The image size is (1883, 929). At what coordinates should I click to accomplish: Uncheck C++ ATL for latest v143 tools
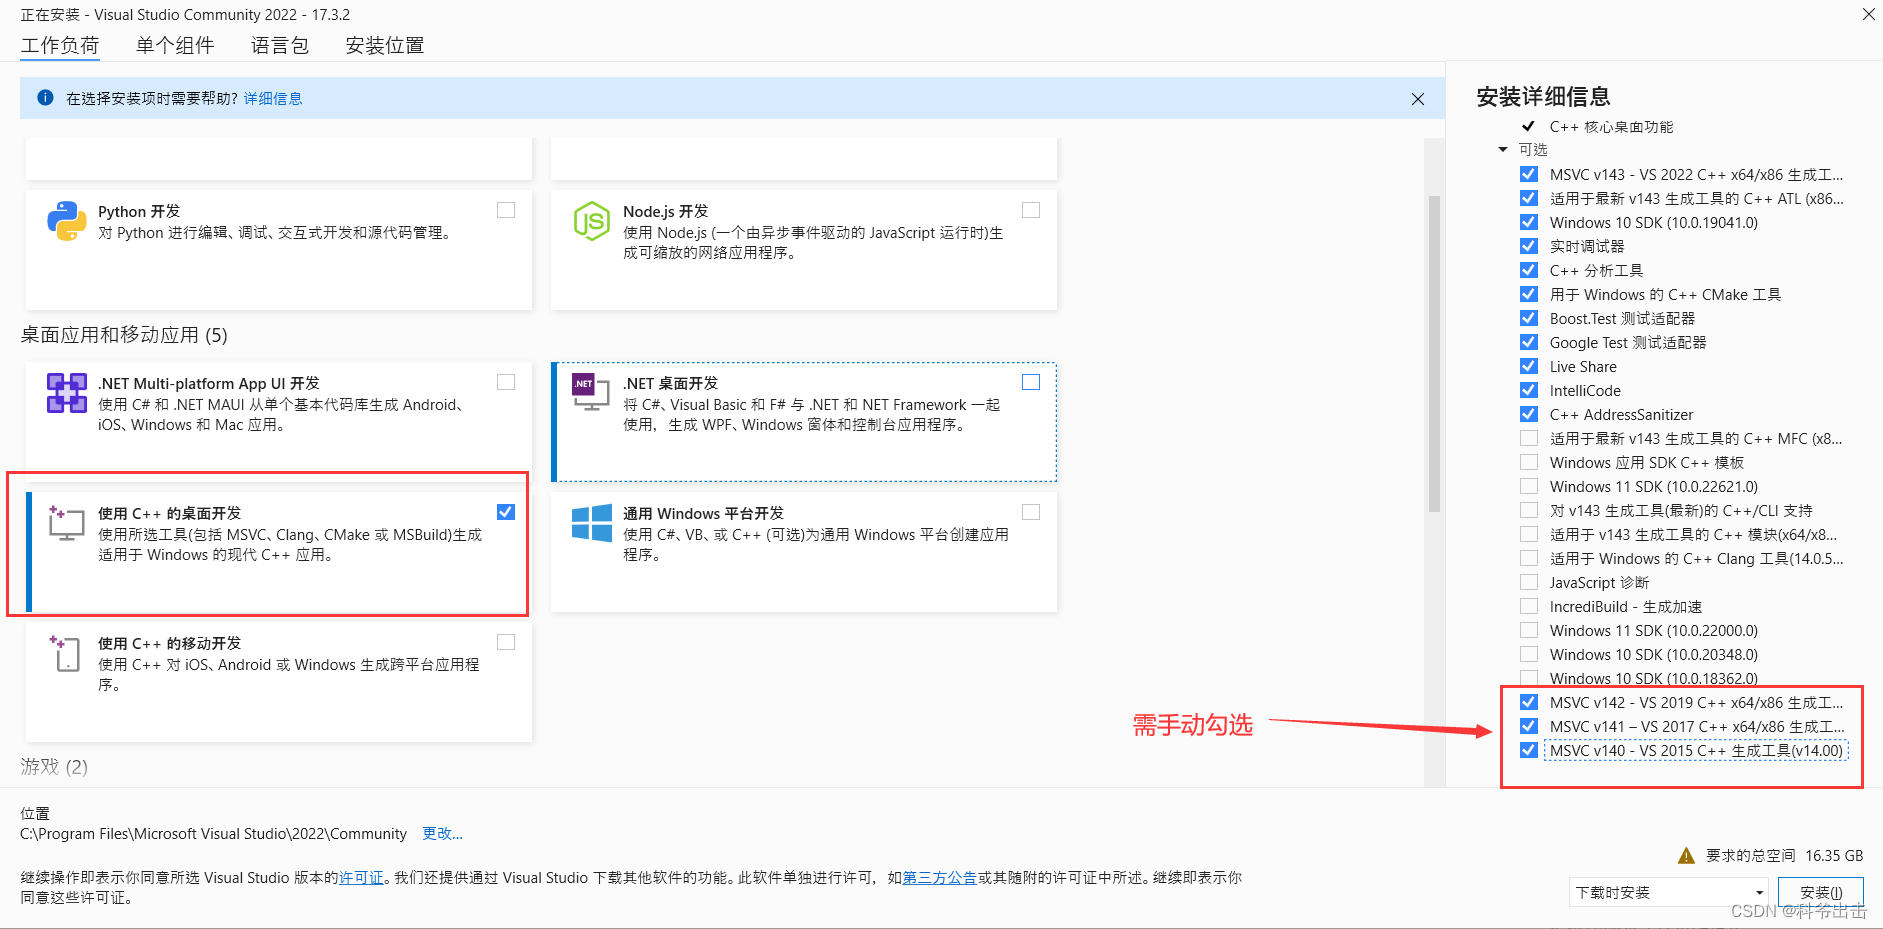[x=1529, y=198]
